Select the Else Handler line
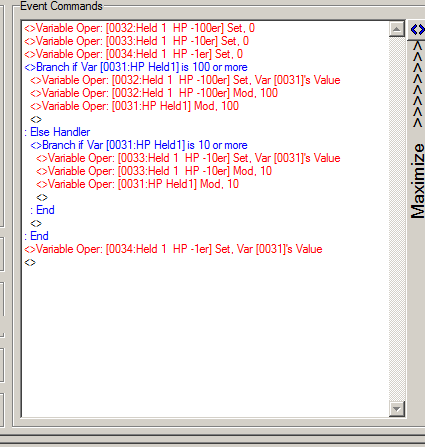The image size is (425, 447). (x=57, y=132)
